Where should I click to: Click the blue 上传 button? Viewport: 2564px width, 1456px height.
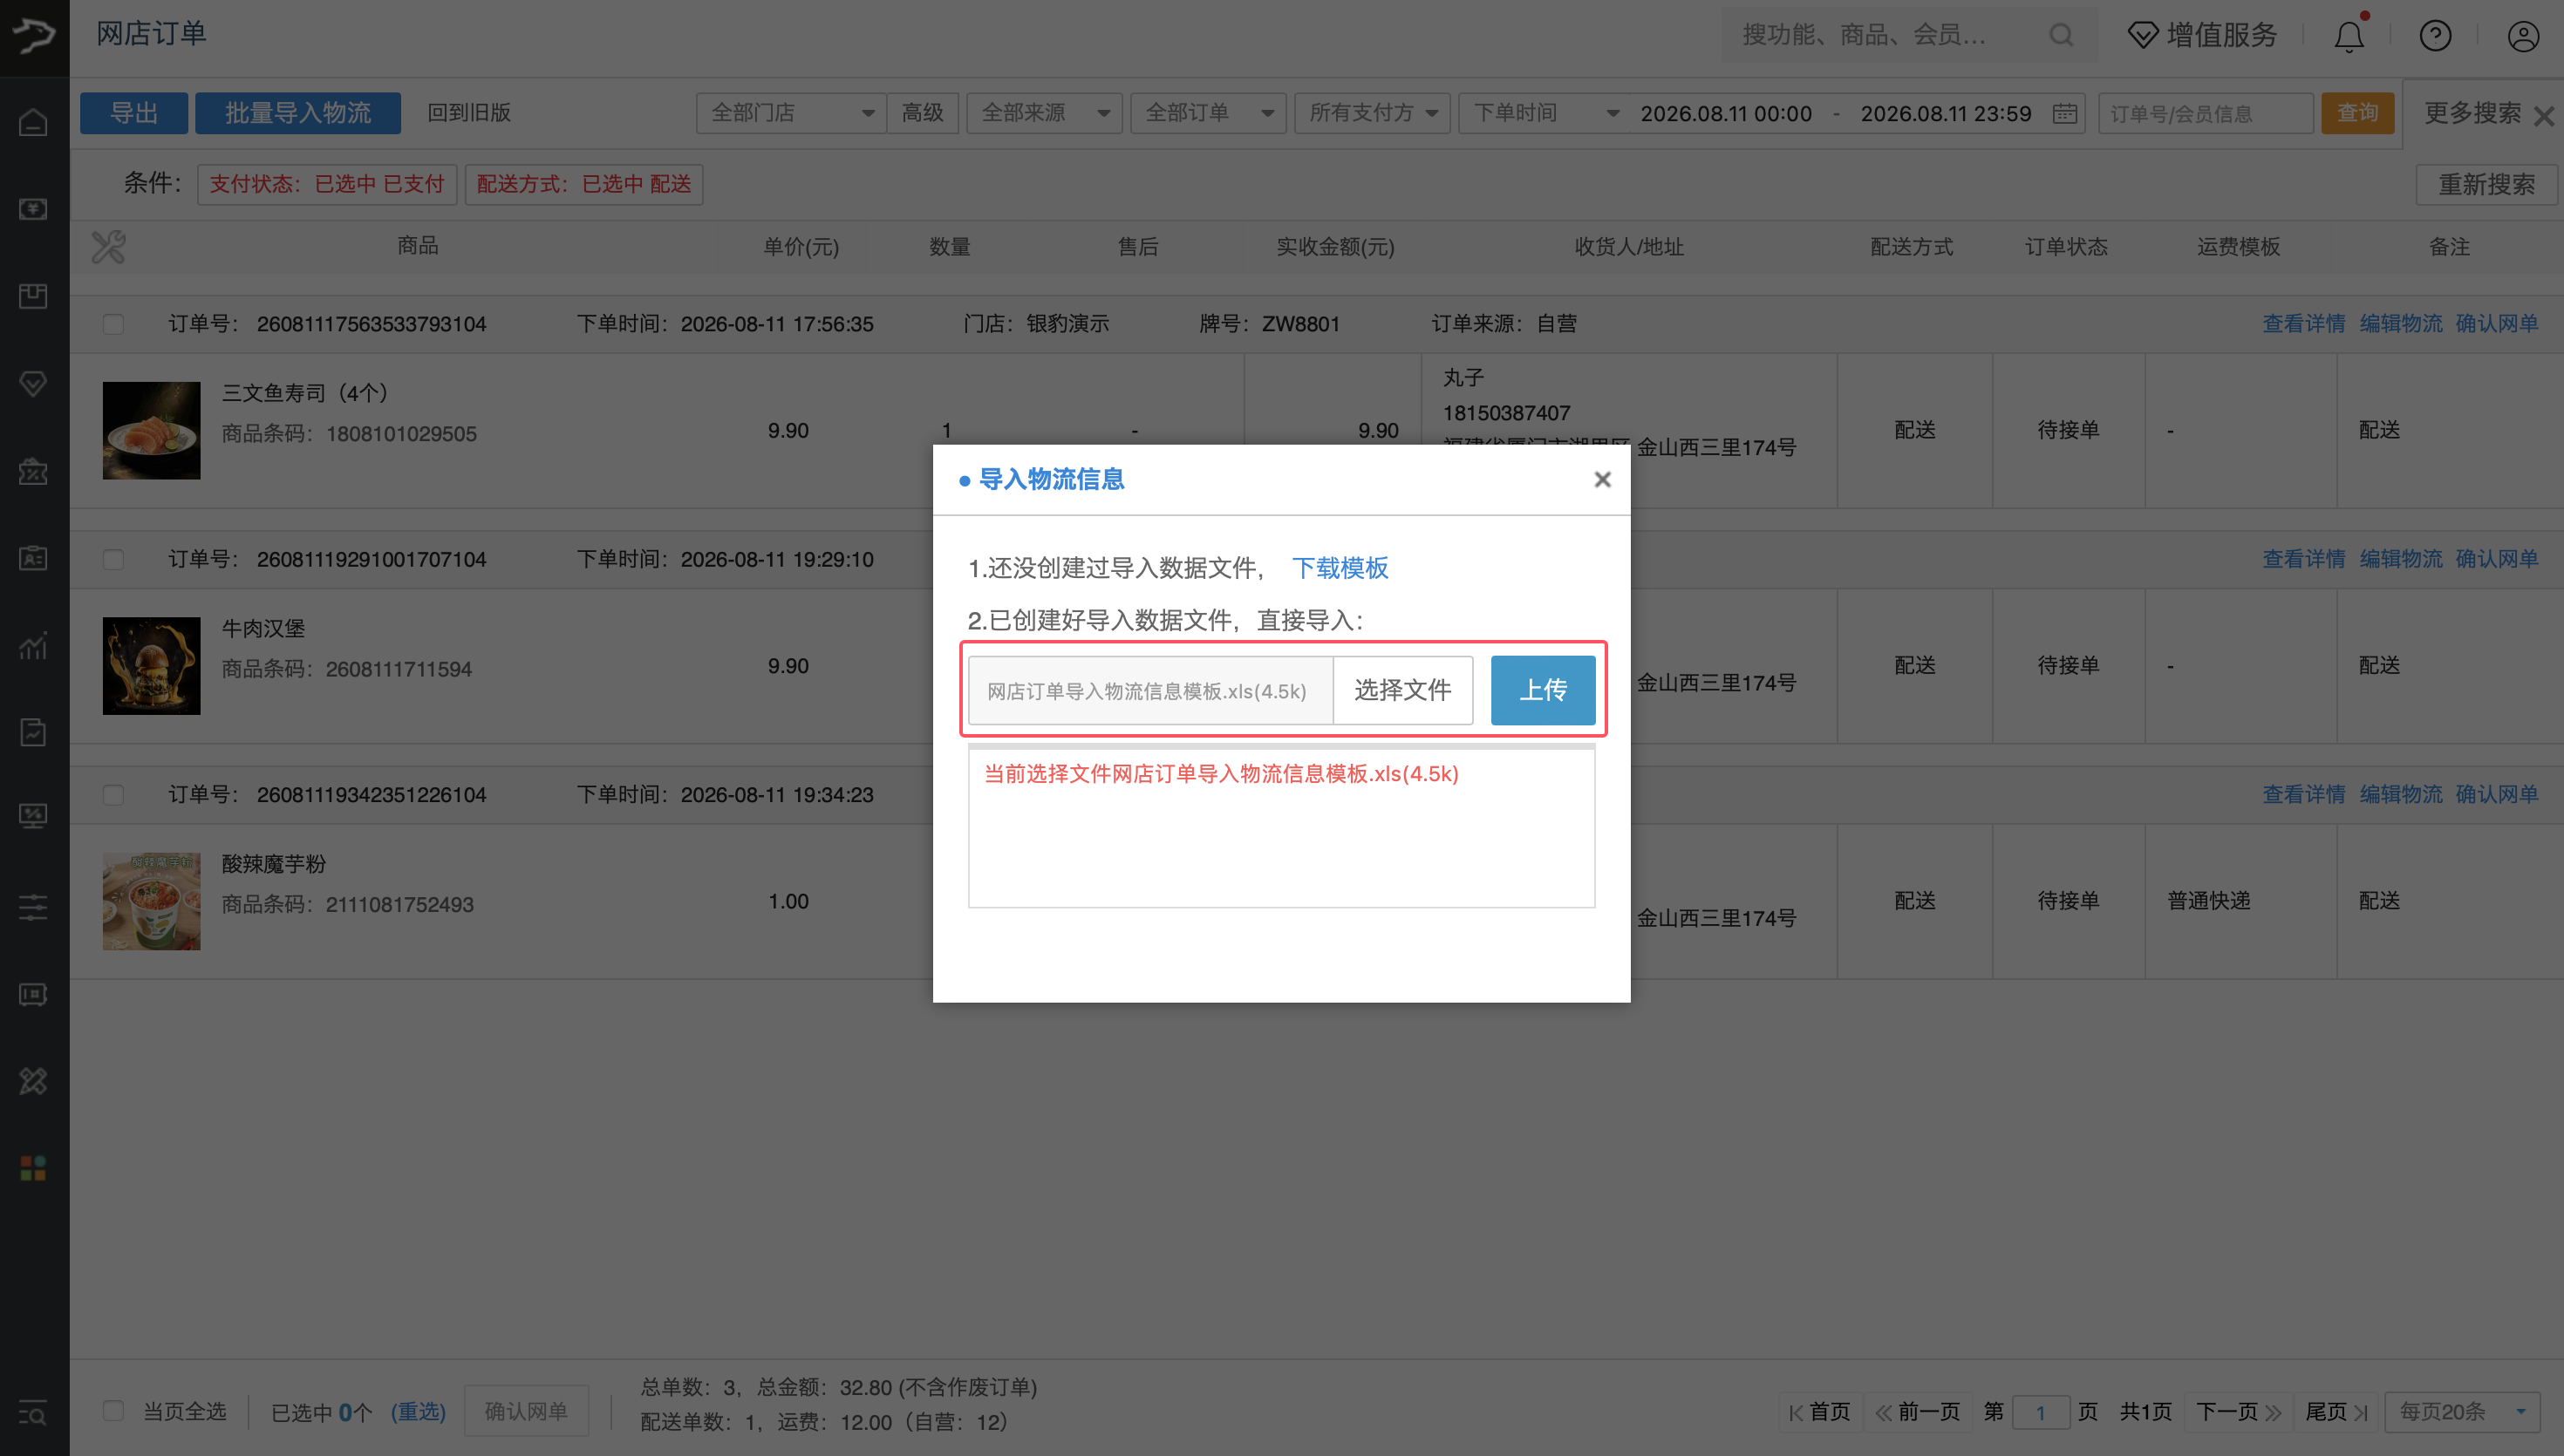1543,690
